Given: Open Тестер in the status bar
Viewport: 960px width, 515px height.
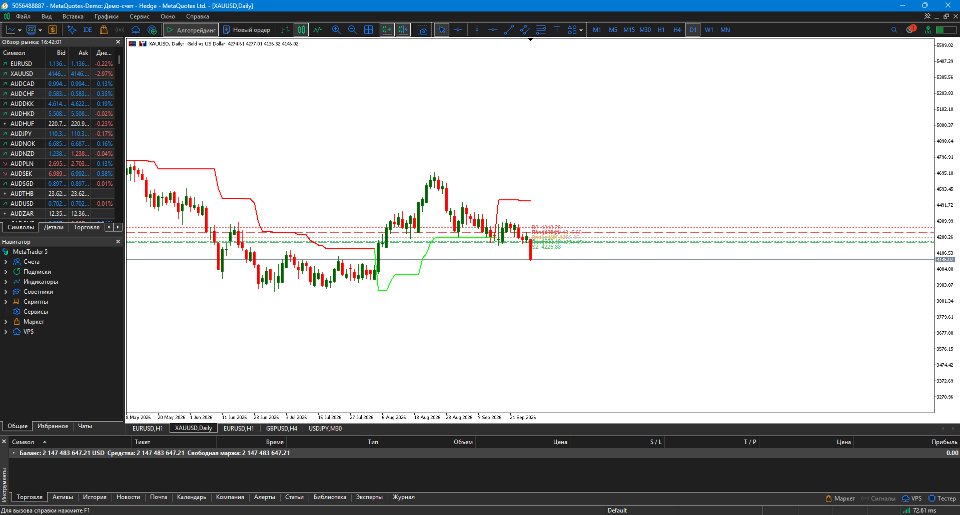Looking at the screenshot, I should 942,498.
